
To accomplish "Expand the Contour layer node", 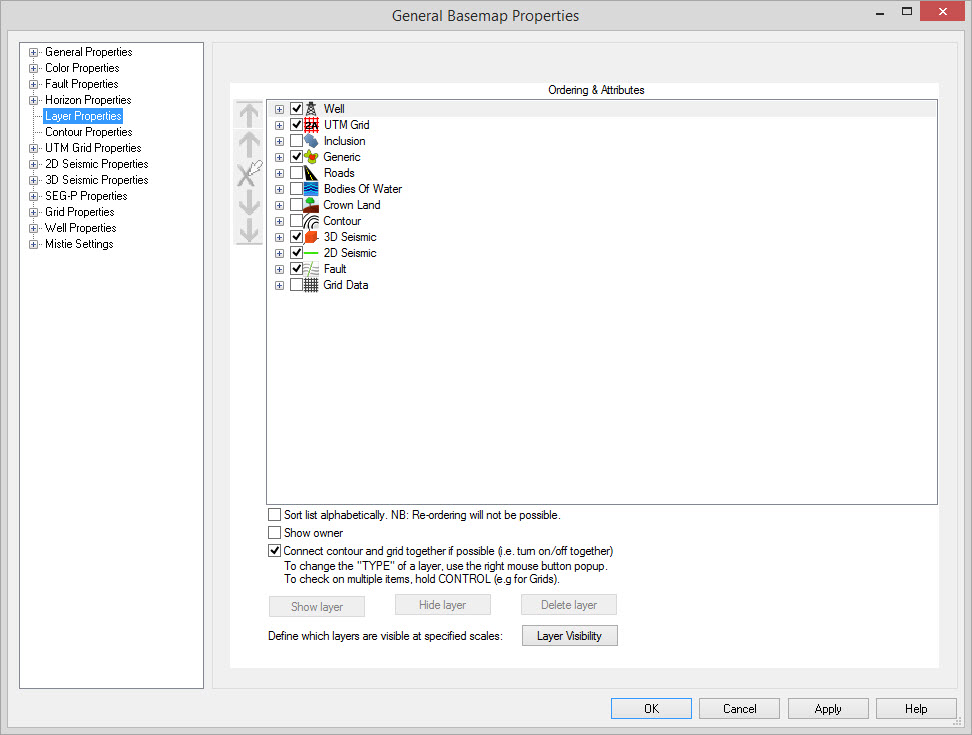I will (x=280, y=221).
